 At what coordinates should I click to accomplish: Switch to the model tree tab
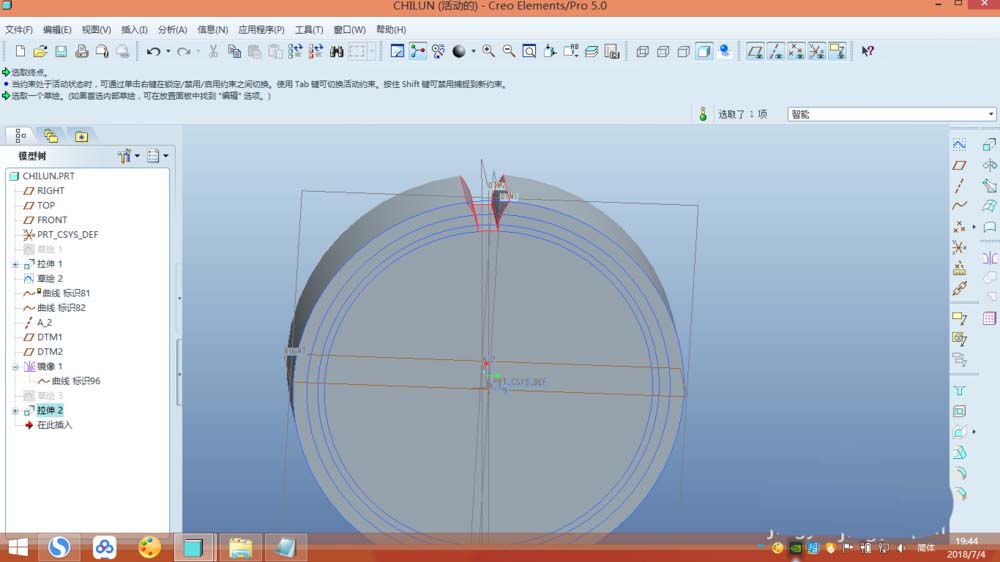click(20, 136)
